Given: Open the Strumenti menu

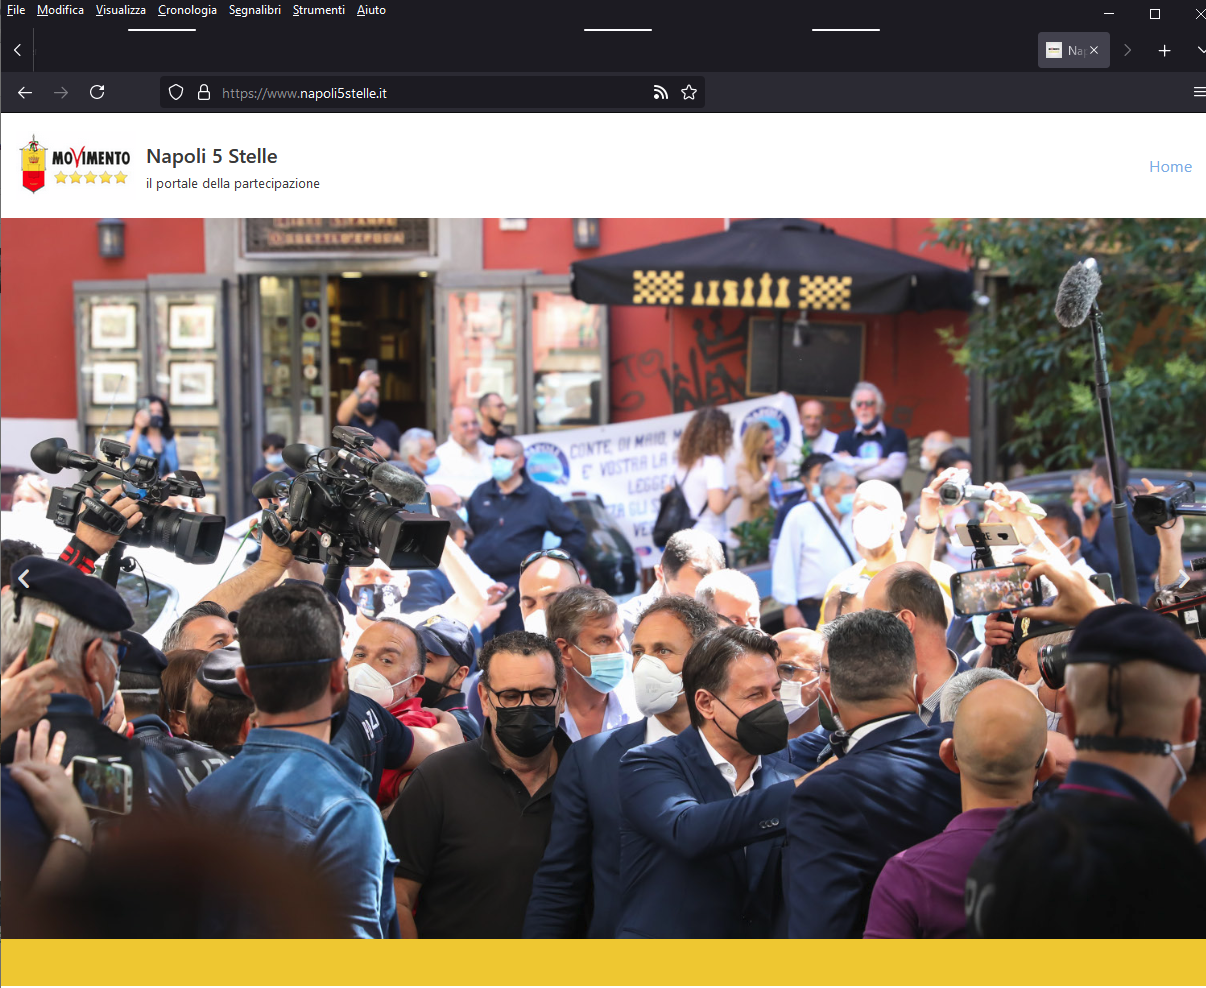Looking at the screenshot, I should tap(318, 10).
